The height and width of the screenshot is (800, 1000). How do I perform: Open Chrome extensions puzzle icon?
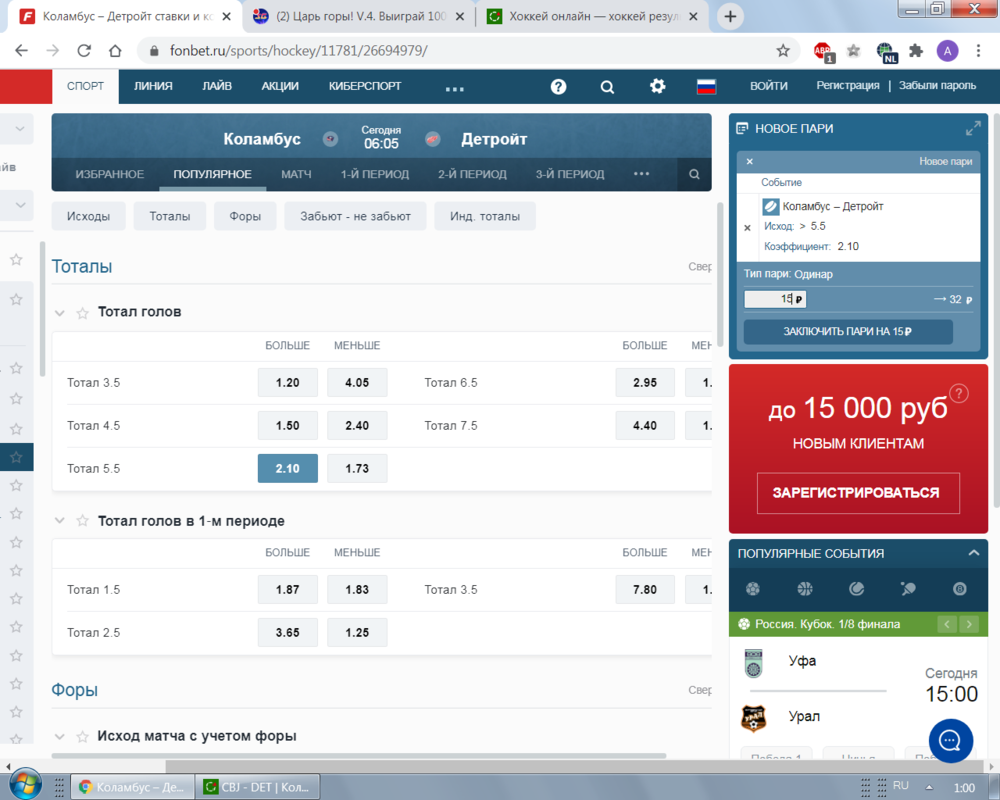[x=916, y=50]
